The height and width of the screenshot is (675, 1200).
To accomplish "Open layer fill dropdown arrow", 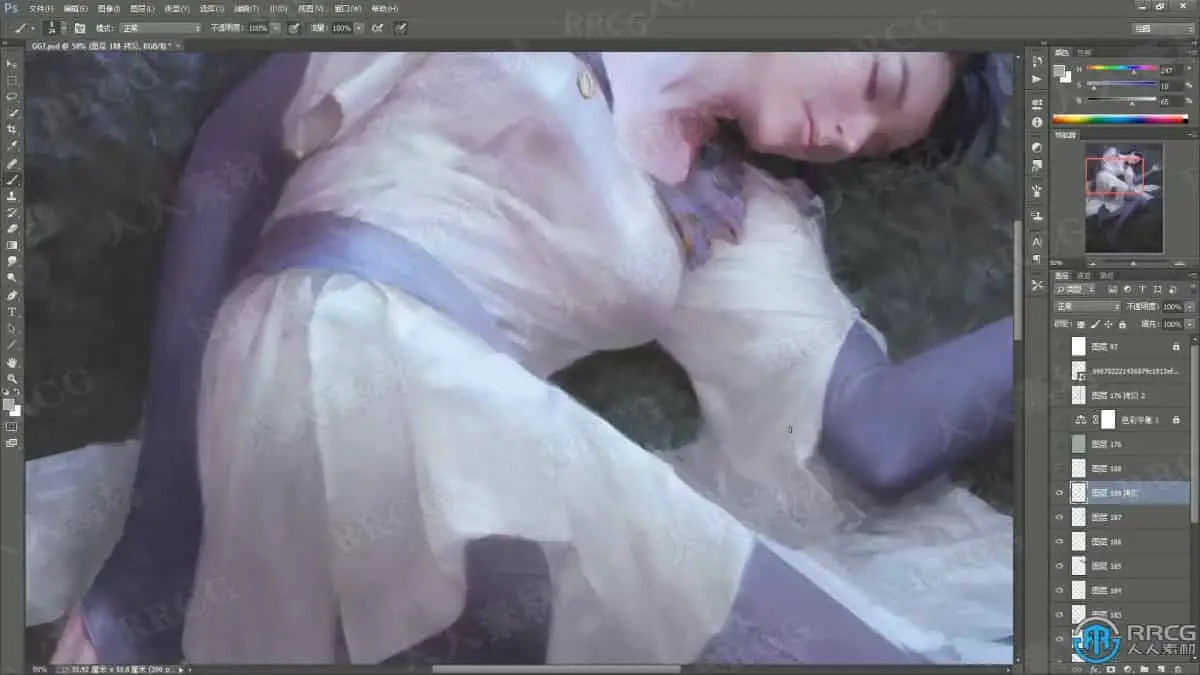I will pos(1189,324).
